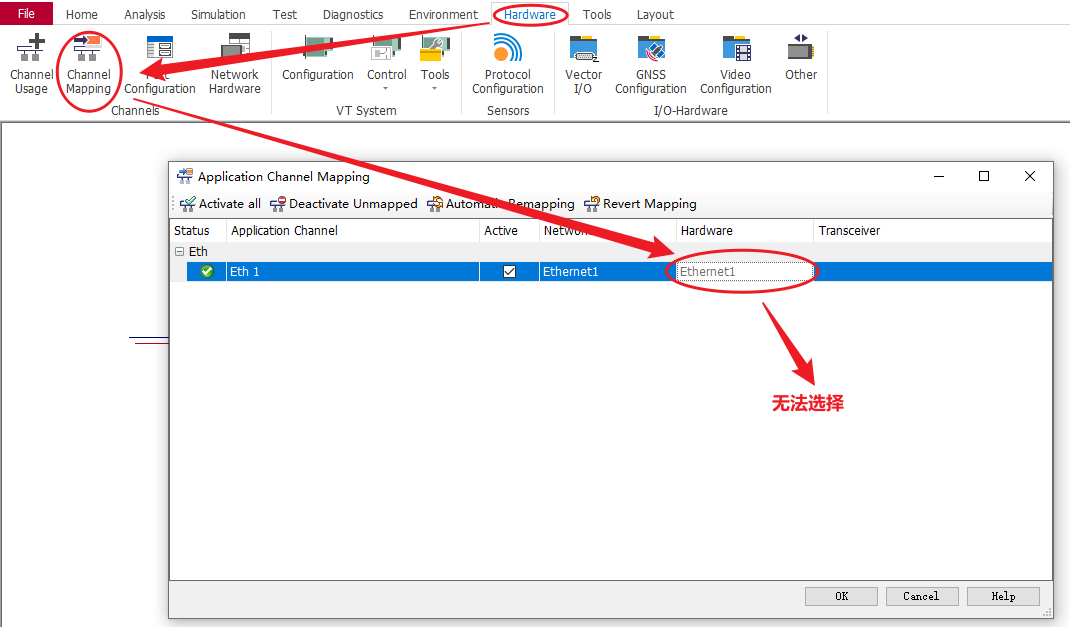Viewport: 1070px width, 627px height.
Task: Click the Application Channel column header
Action: coord(353,231)
